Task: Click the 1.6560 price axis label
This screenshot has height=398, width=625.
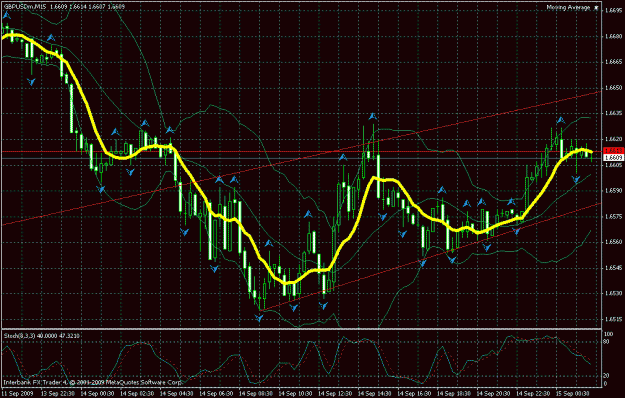Action: [x=613, y=242]
